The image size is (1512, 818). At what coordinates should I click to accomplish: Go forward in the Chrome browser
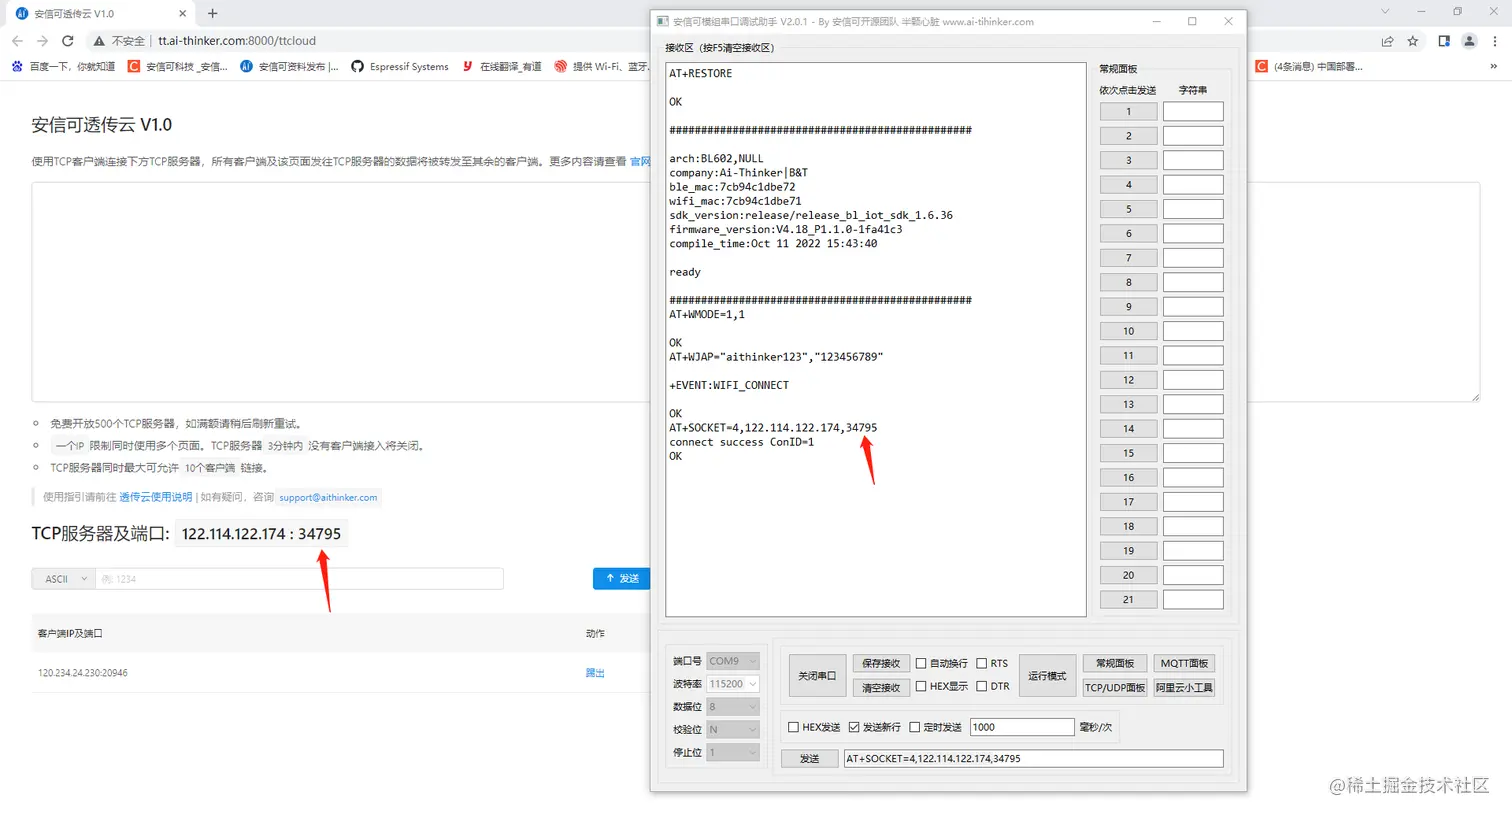tap(42, 41)
